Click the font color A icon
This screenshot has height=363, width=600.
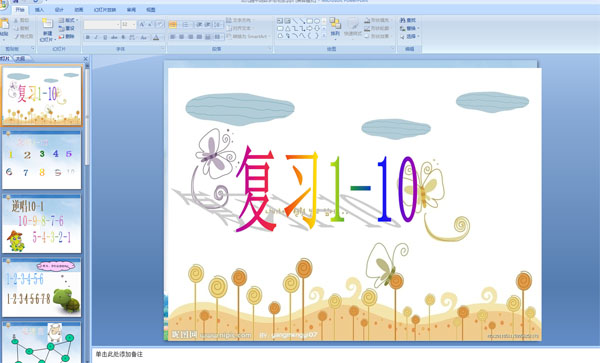pos(156,37)
